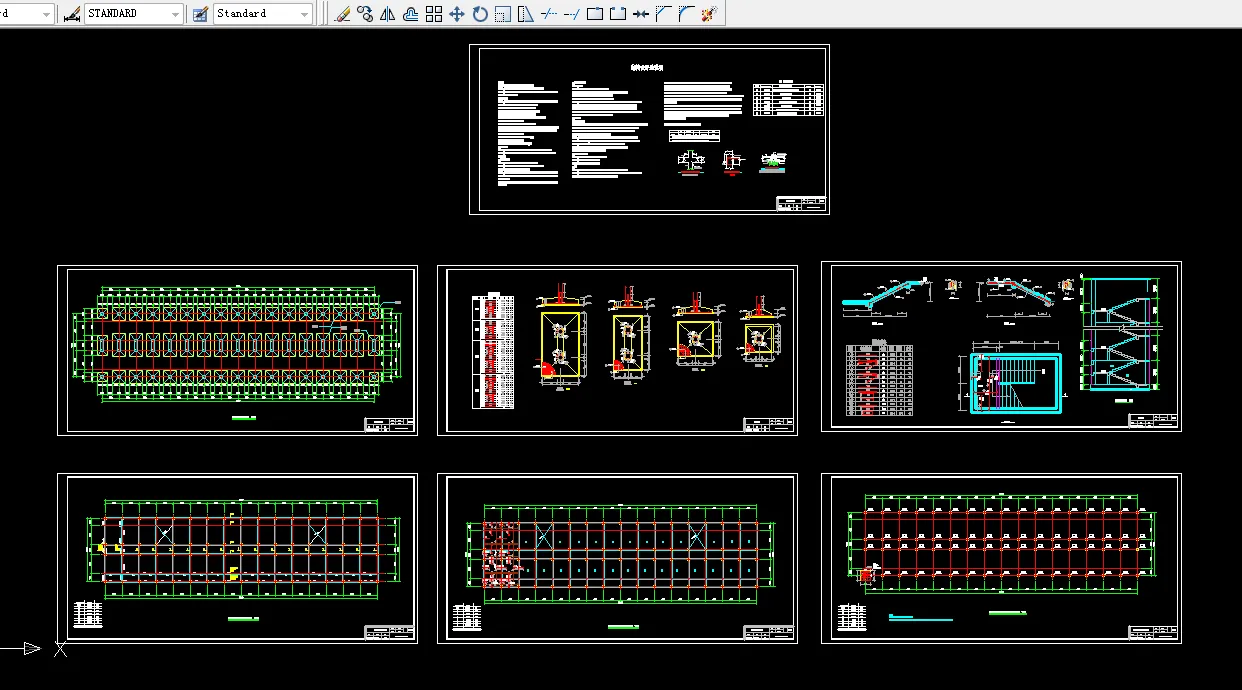Open the Dimension Style manager icon
The image size is (1242, 690).
[71, 14]
